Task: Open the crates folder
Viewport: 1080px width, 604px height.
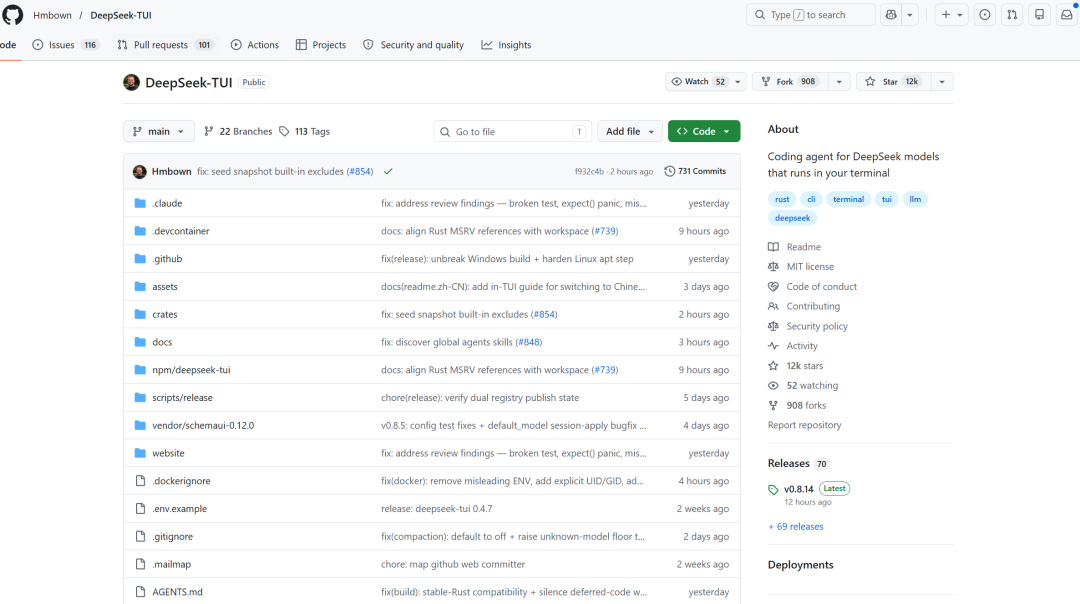Action: pos(165,314)
